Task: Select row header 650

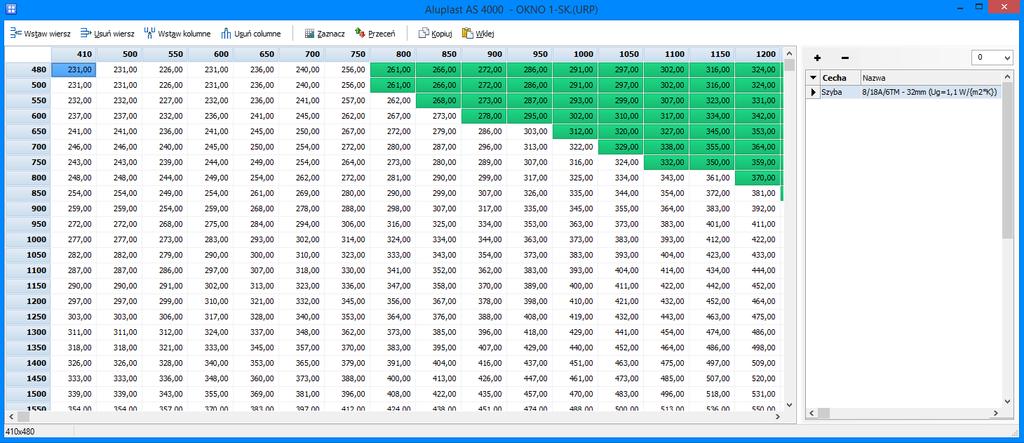Action: tap(28, 131)
